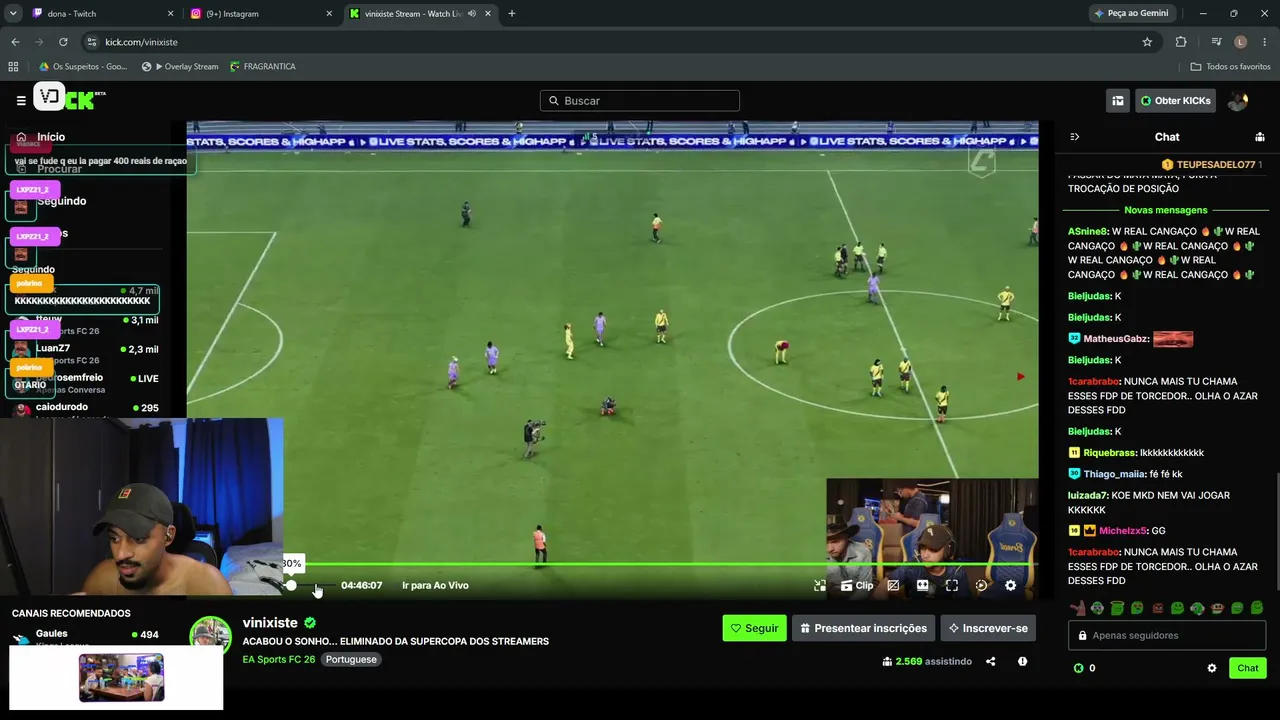This screenshot has height=720, width=1280.
Task: Switch to the 'dona - Twitch' tab
Action: click(x=101, y=14)
